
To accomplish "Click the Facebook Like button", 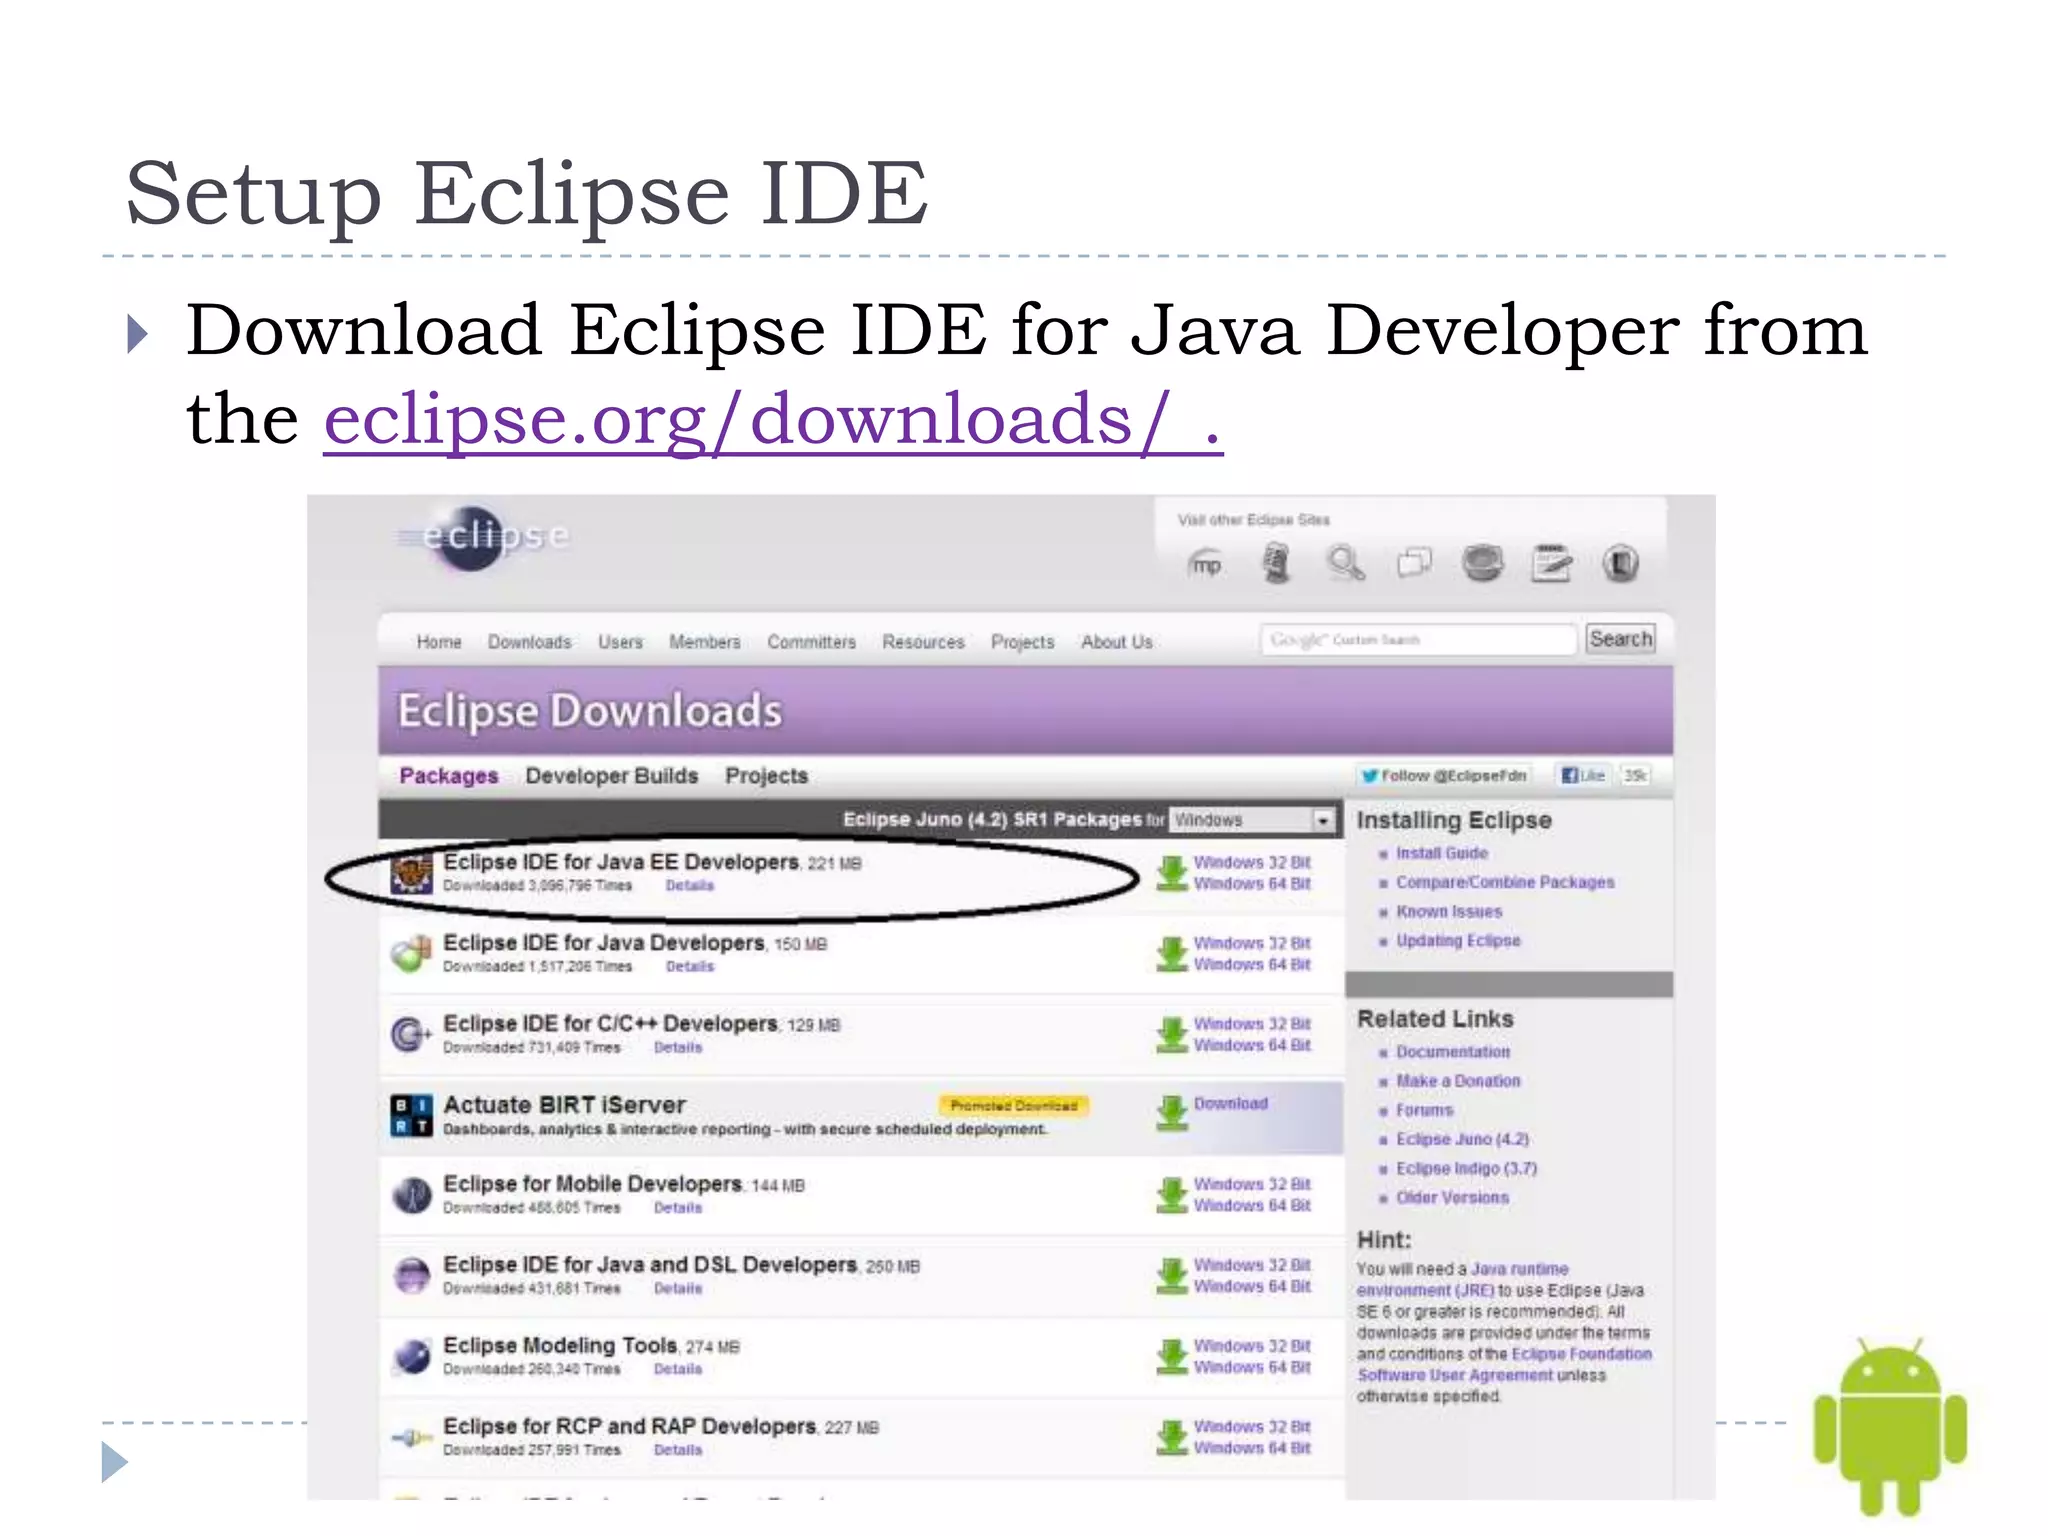I will [x=1583, y=775].
